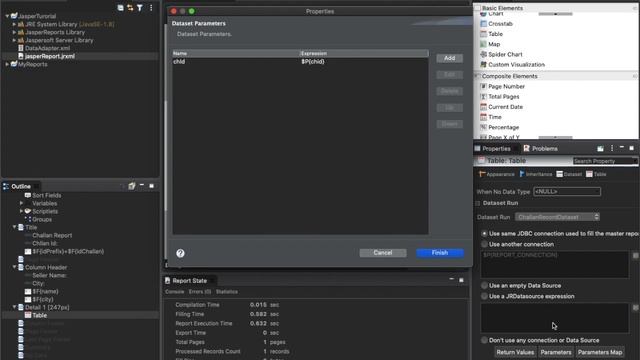This screenshot has width=640, height=360.
Task: Toggle the Dataset Run checkbox
Action: pos(478,203)
